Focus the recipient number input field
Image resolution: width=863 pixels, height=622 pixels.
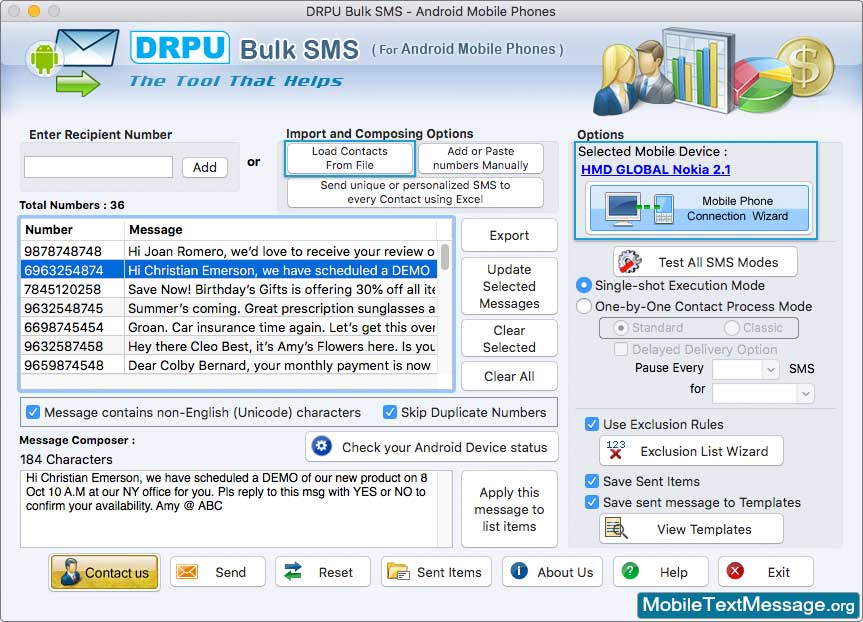pos(99,167)
